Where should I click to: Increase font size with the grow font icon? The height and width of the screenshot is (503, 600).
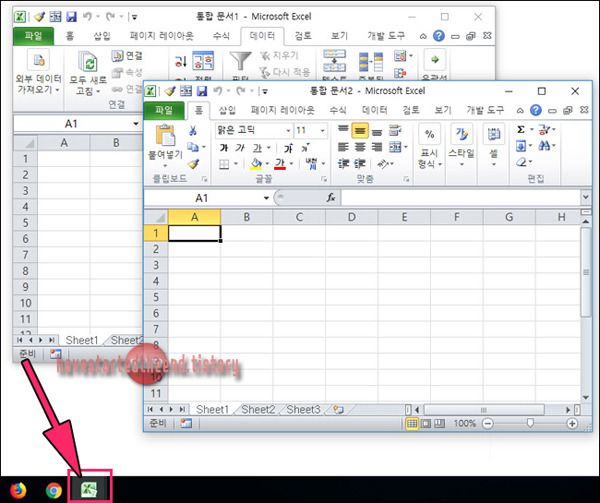[288, 148]
